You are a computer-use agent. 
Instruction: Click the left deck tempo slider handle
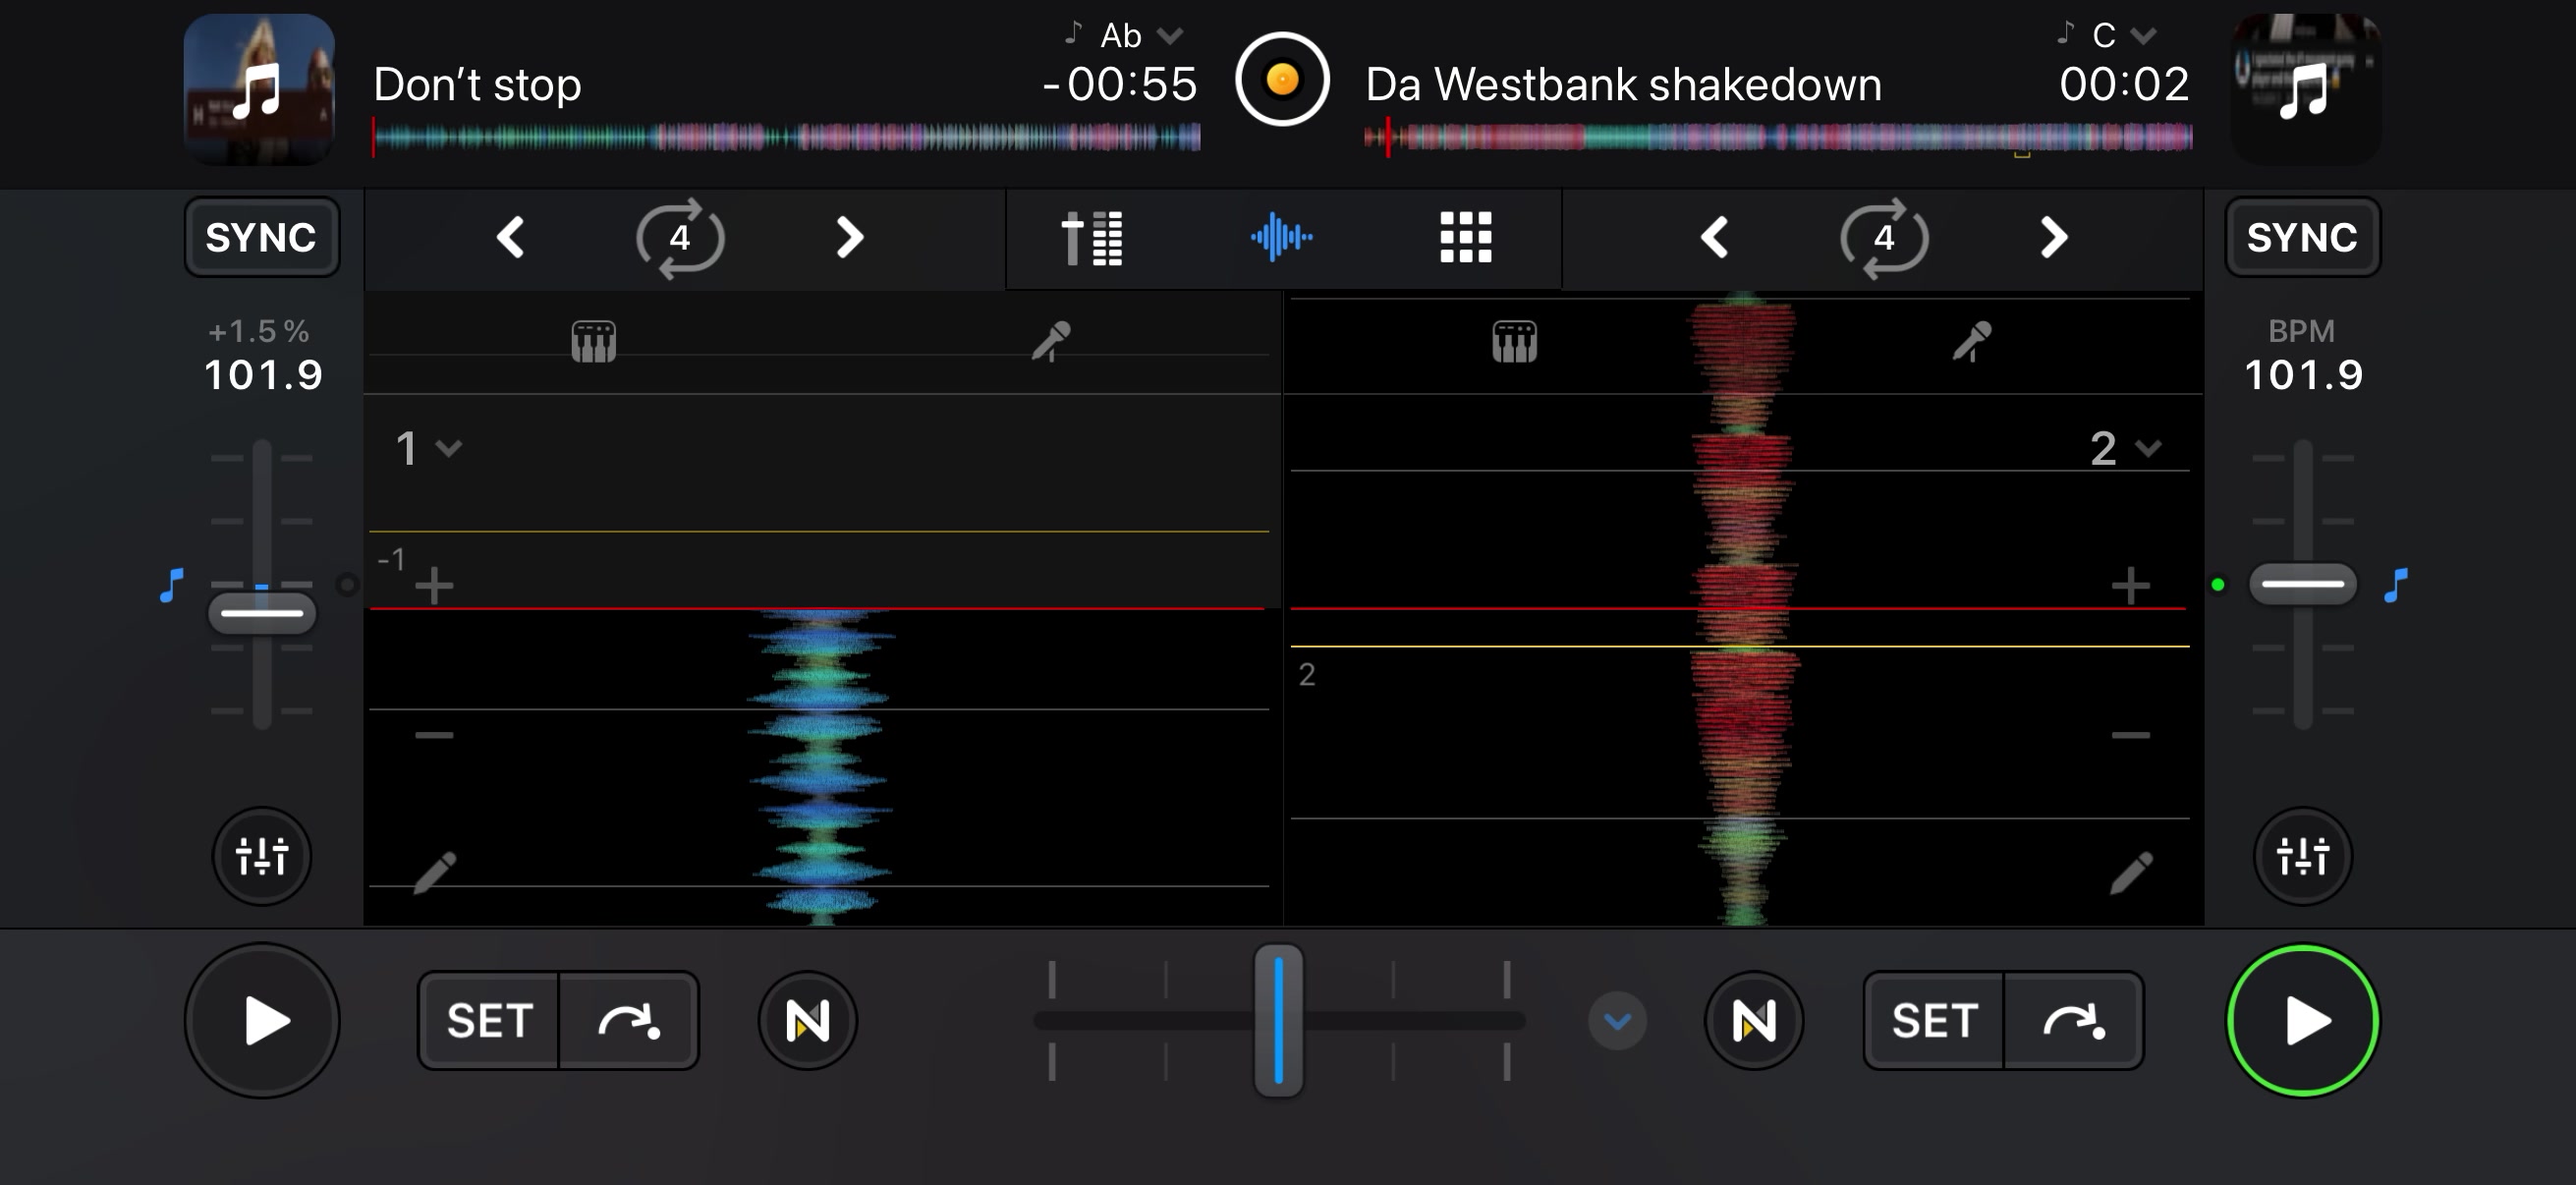click(x=262, y=613)
